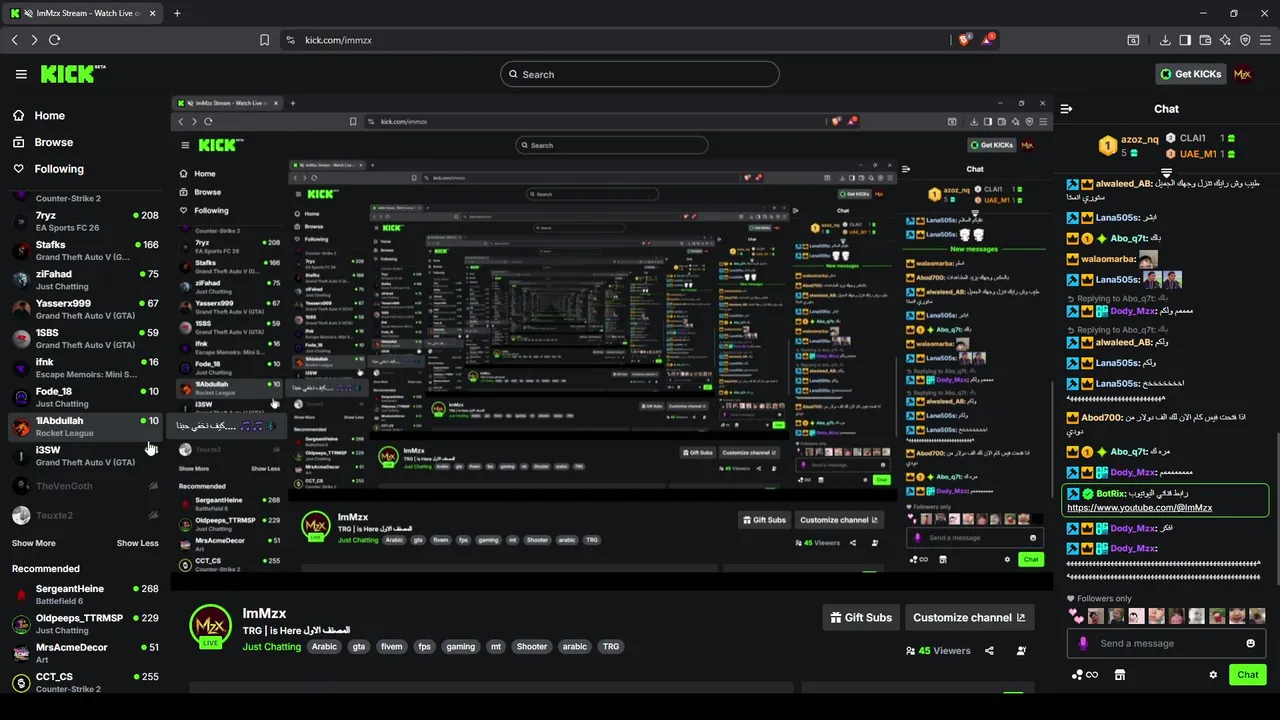View site information icon in the address bar
Image resolution: width=1280 pixels, height=720 pixels.
point(290,40)
